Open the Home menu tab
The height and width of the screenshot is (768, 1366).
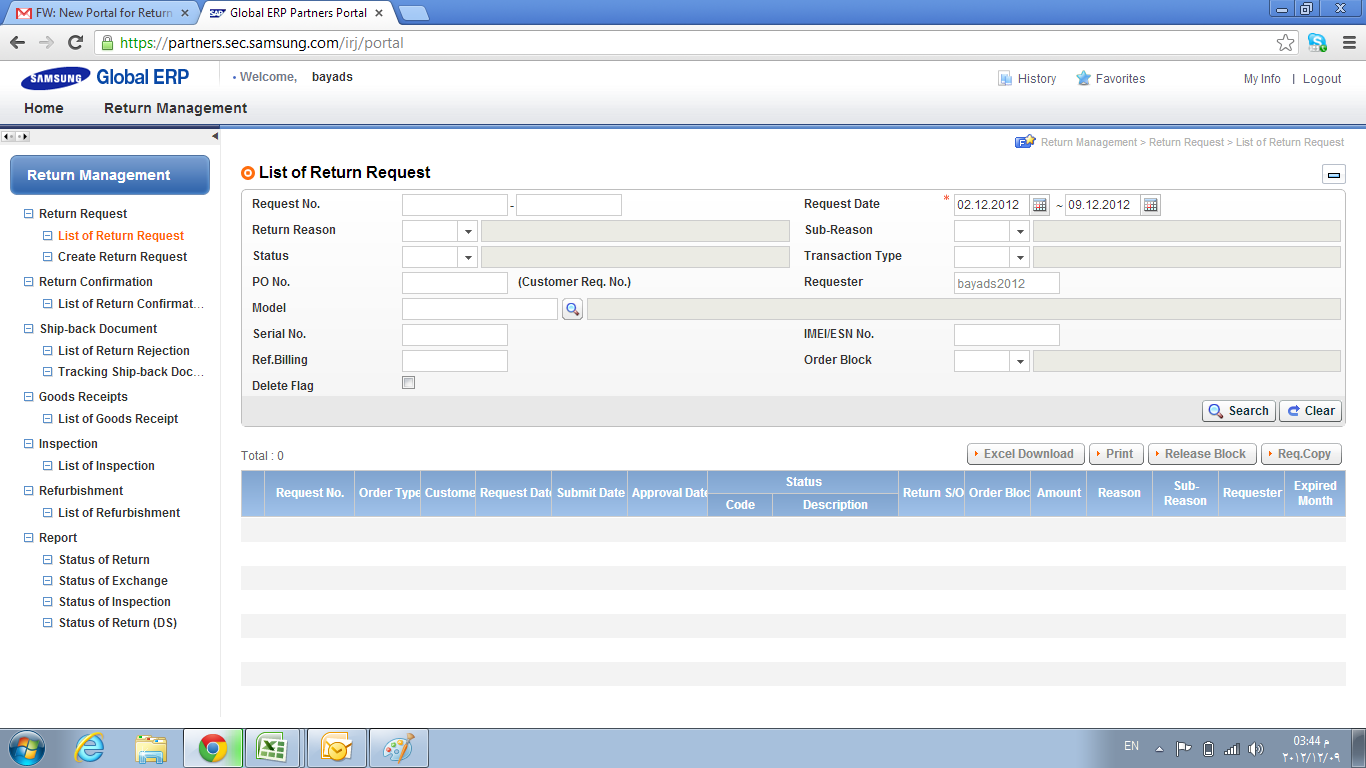tap(44, 108)
